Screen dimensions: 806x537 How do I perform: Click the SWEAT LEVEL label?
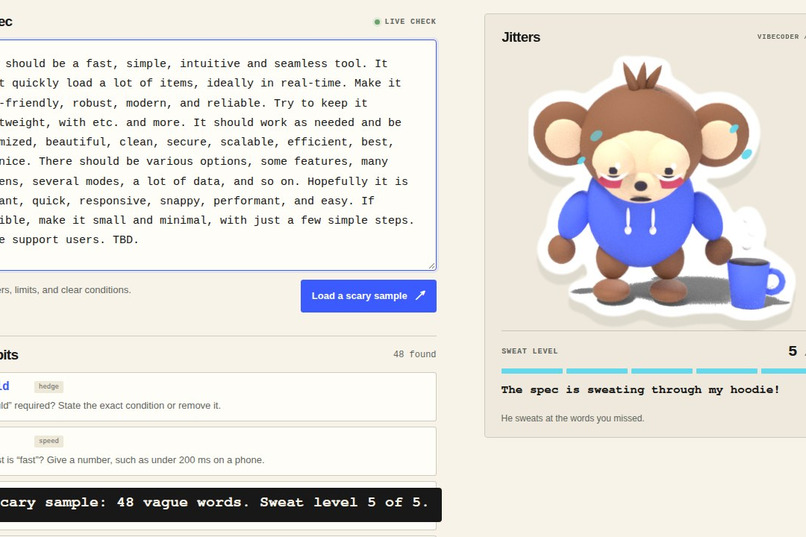(x=529, y=351)
